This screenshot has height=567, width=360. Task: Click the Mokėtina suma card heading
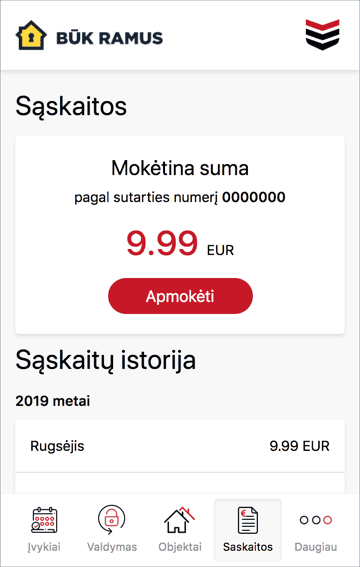tap(180, 168)
